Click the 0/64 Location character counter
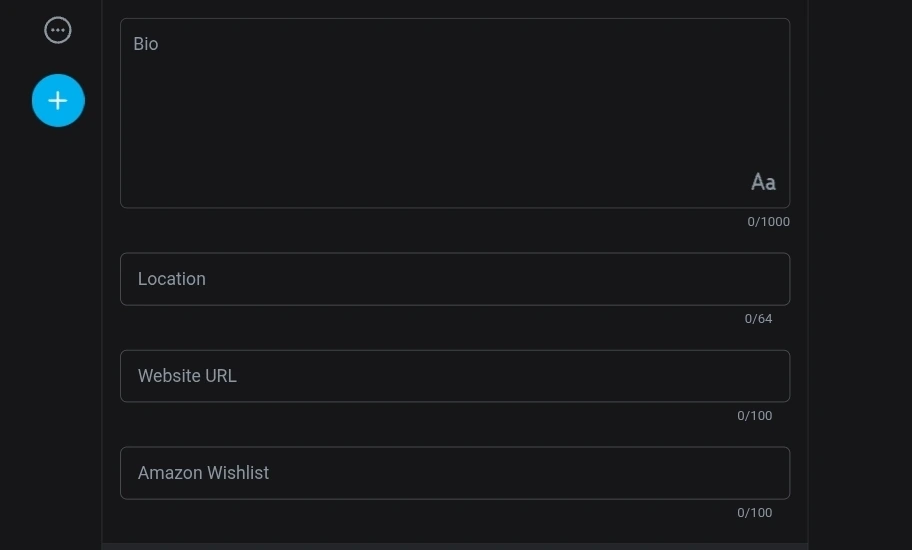Viewport: 912px width, 550px height. (758, 319)
